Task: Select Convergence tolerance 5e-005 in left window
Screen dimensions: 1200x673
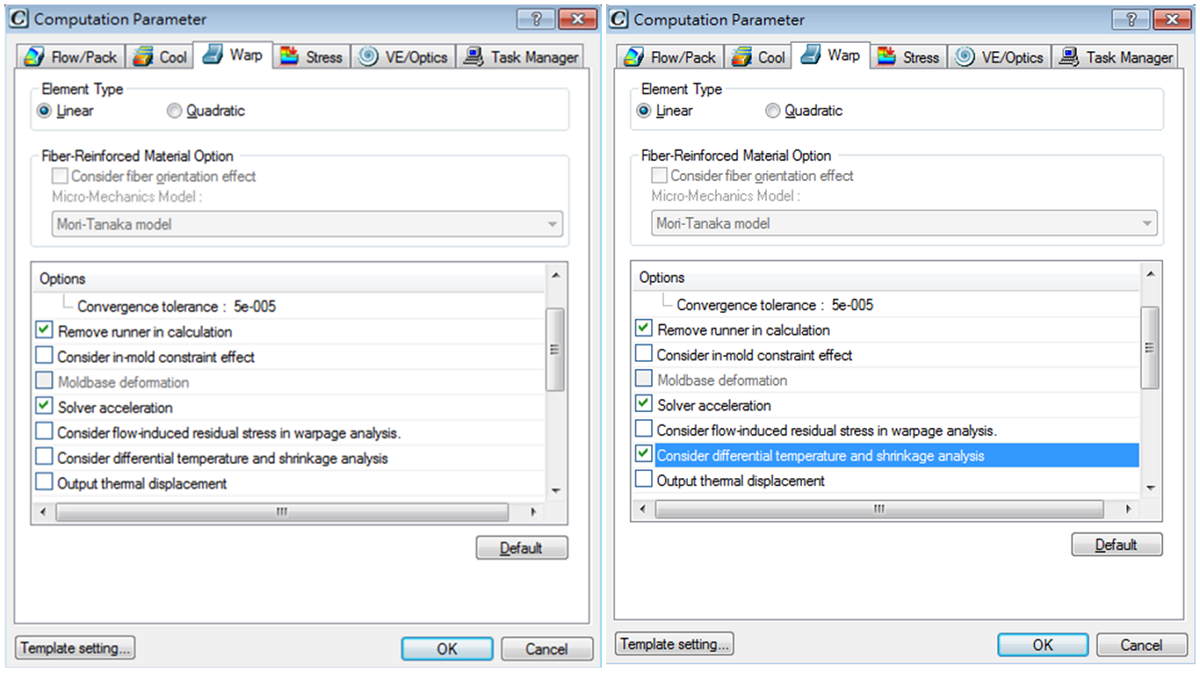Action: 176,306
